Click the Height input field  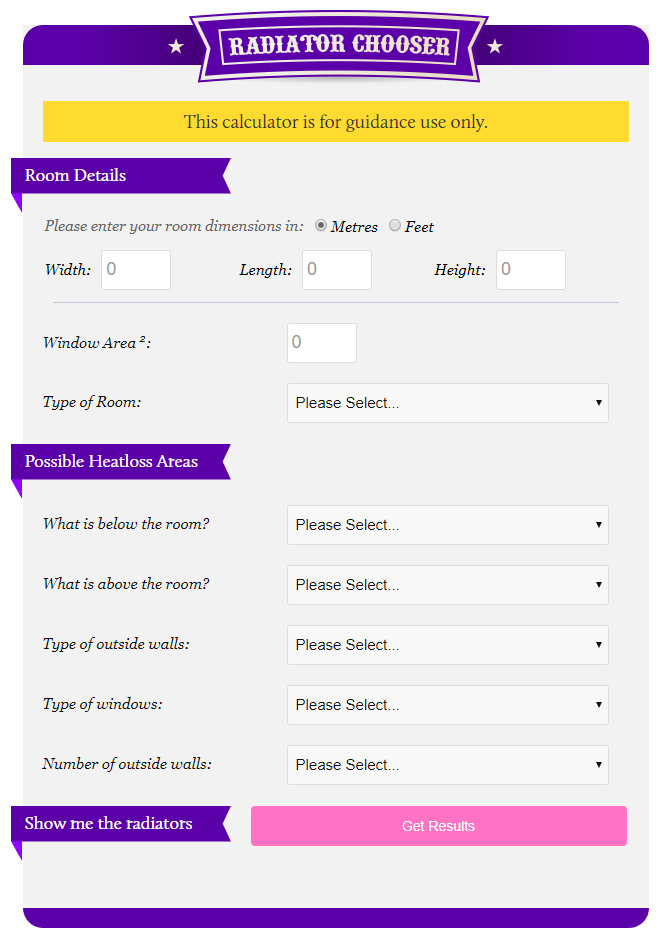click(530, 269)
